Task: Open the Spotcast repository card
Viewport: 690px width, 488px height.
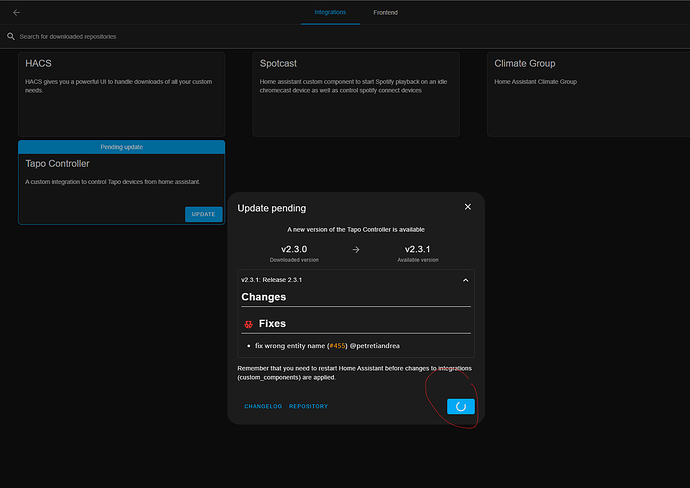Action: [x=356, y=94]
